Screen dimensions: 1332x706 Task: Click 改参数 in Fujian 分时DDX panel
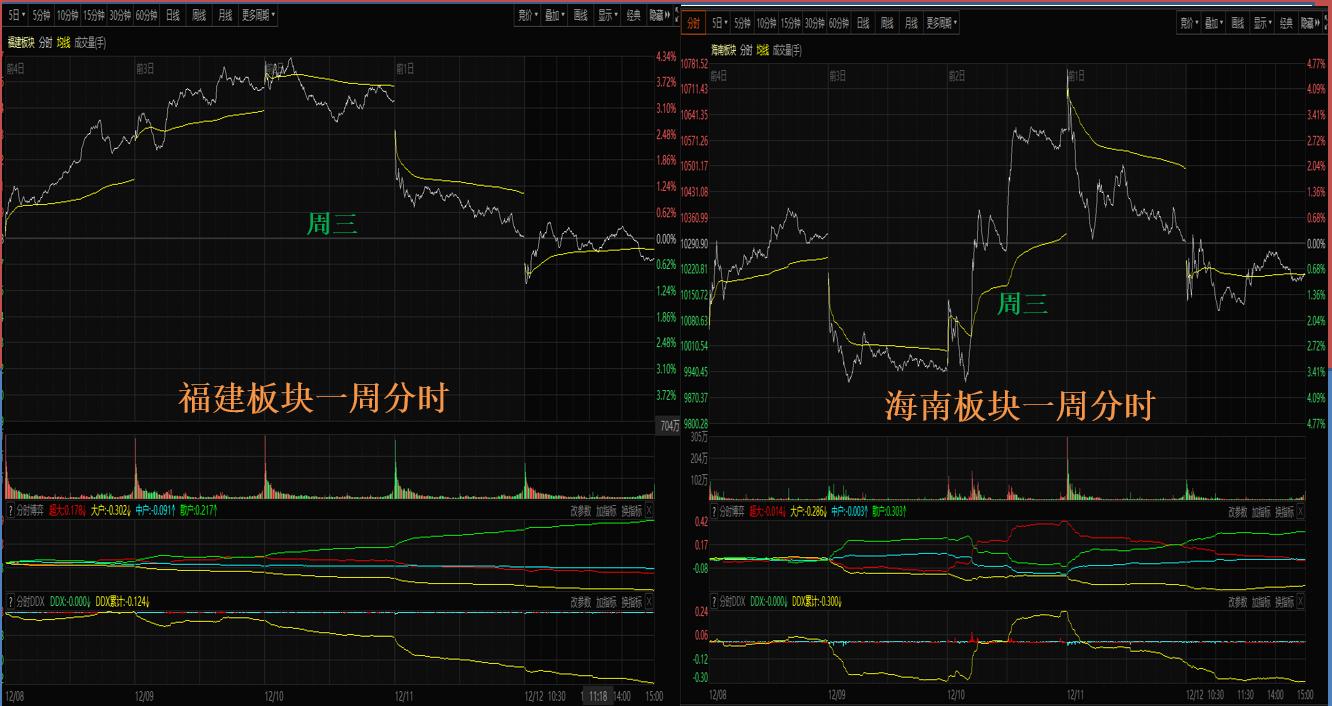click(580, 601)
